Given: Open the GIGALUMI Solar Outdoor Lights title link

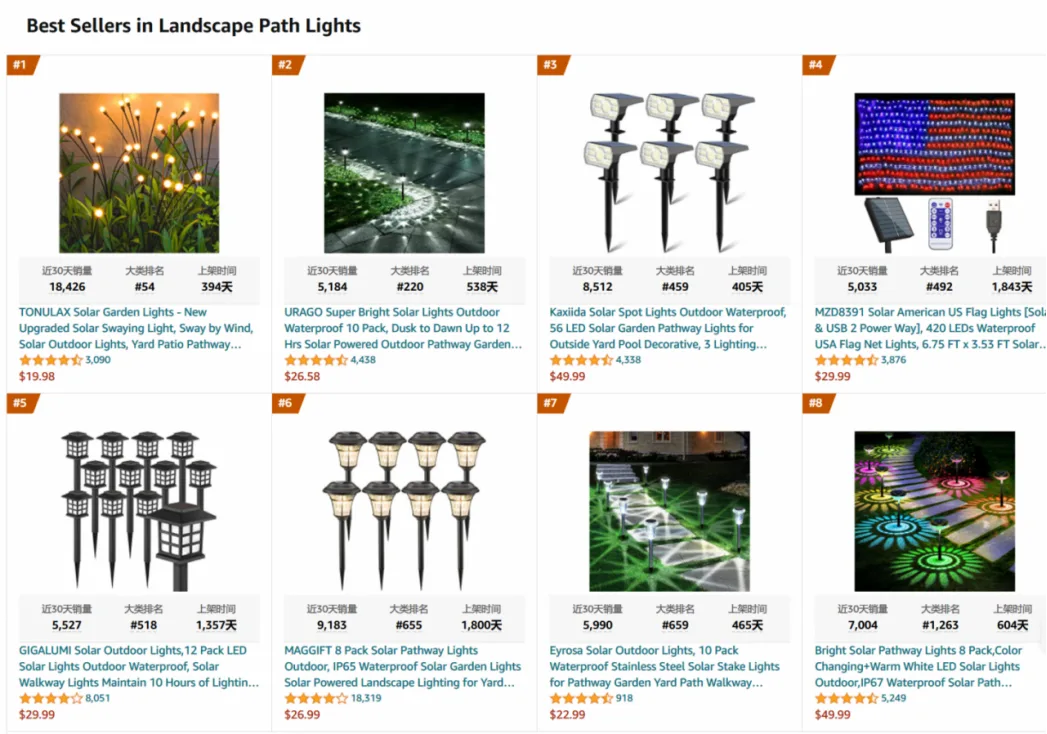Looking at the screenshot, I should (x=139, y=666).
